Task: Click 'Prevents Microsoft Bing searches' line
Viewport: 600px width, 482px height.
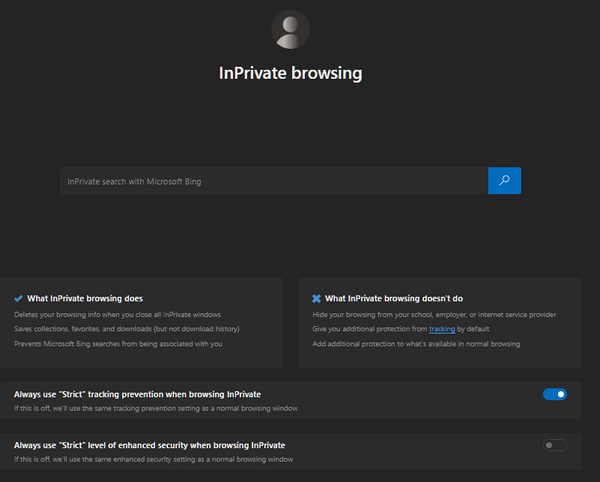Action: tap(118, 344)
